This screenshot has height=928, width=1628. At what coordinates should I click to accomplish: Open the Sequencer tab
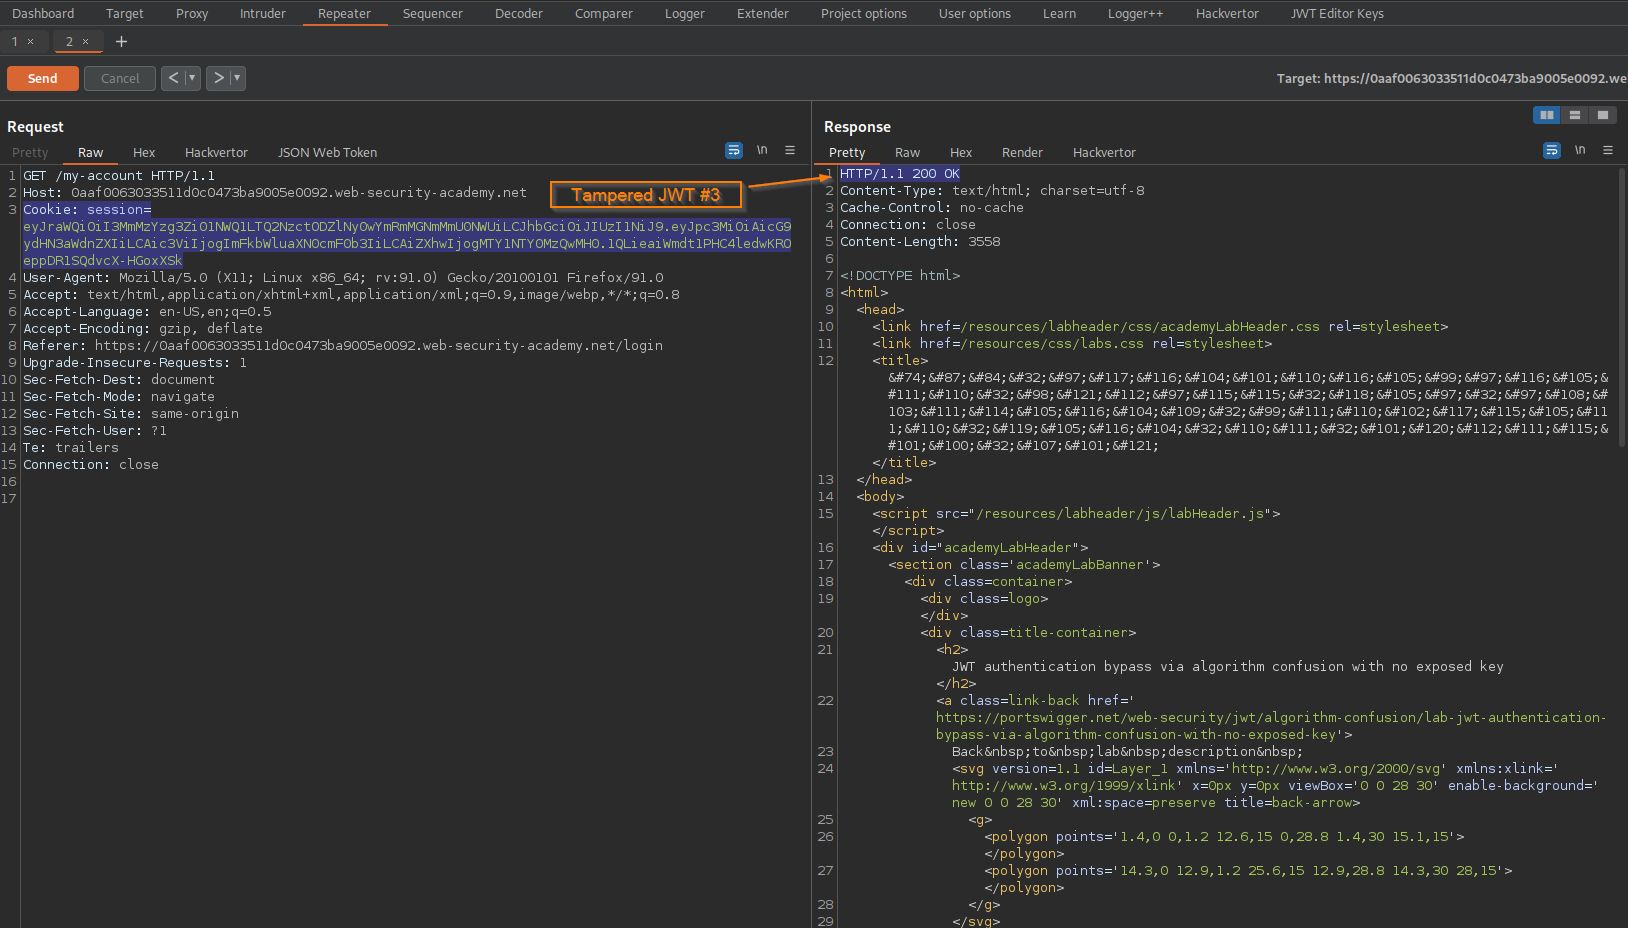[x=433, y=13]
